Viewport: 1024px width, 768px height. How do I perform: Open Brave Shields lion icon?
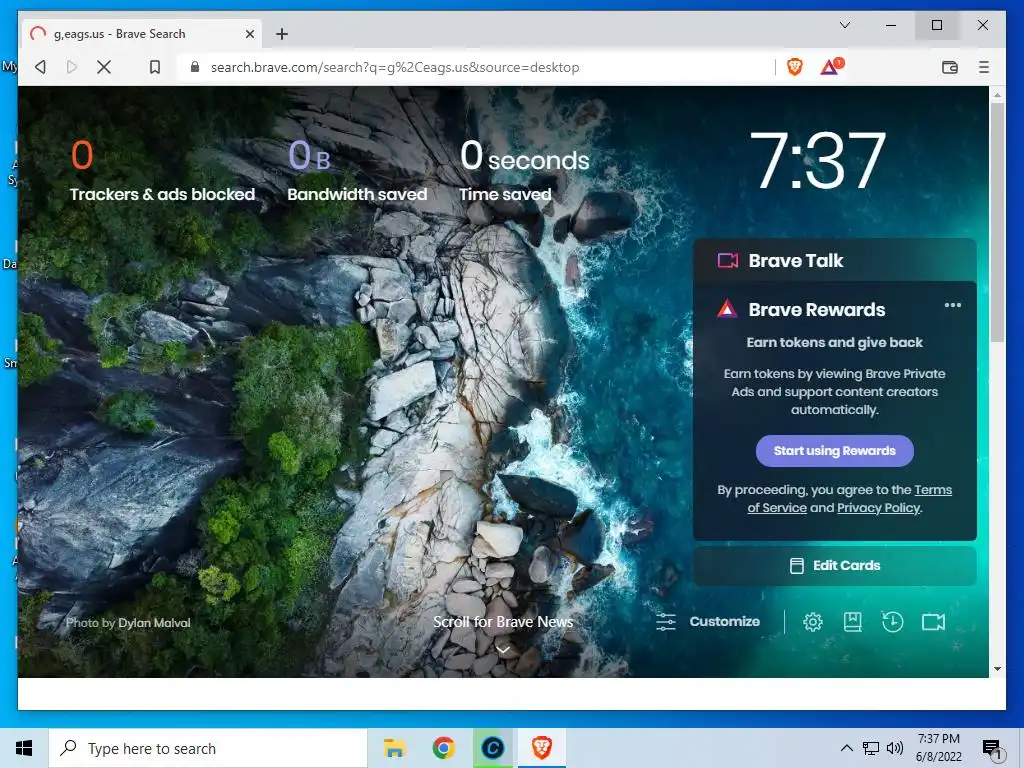pyautogui.click(x=795, y=67)
